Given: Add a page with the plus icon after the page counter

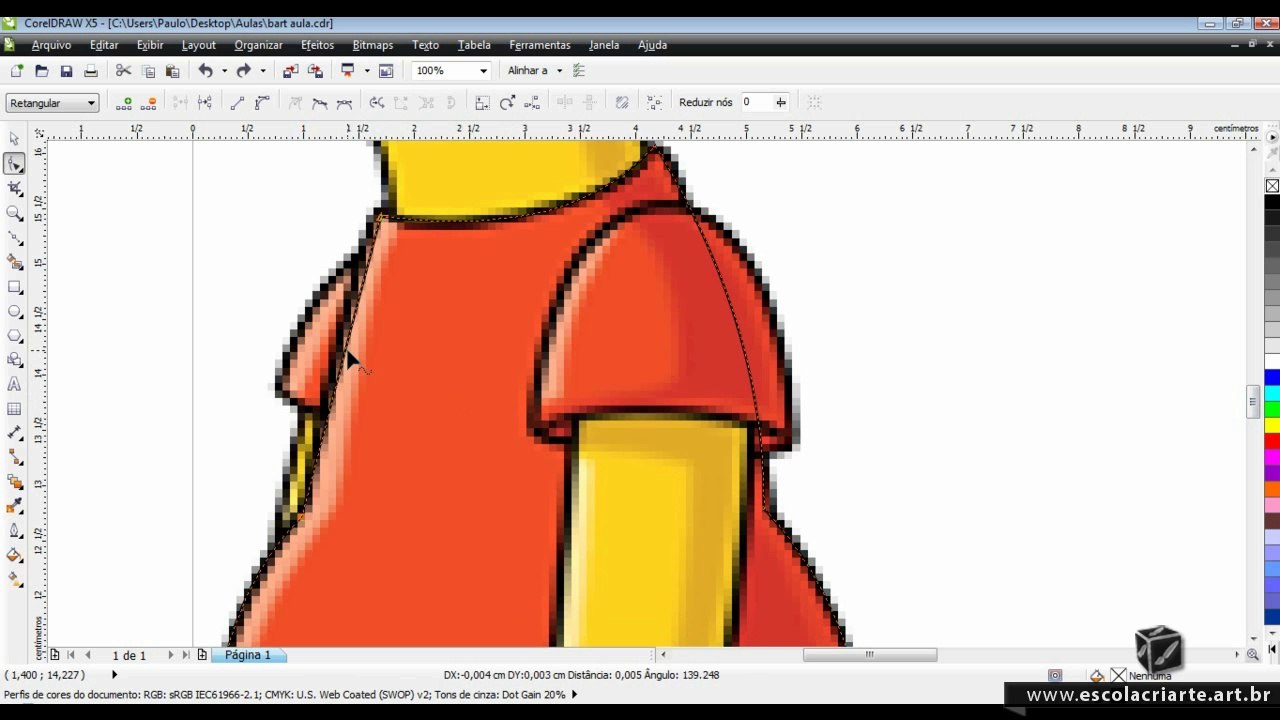Looking at the screenshot, I should tap(202, 655).
